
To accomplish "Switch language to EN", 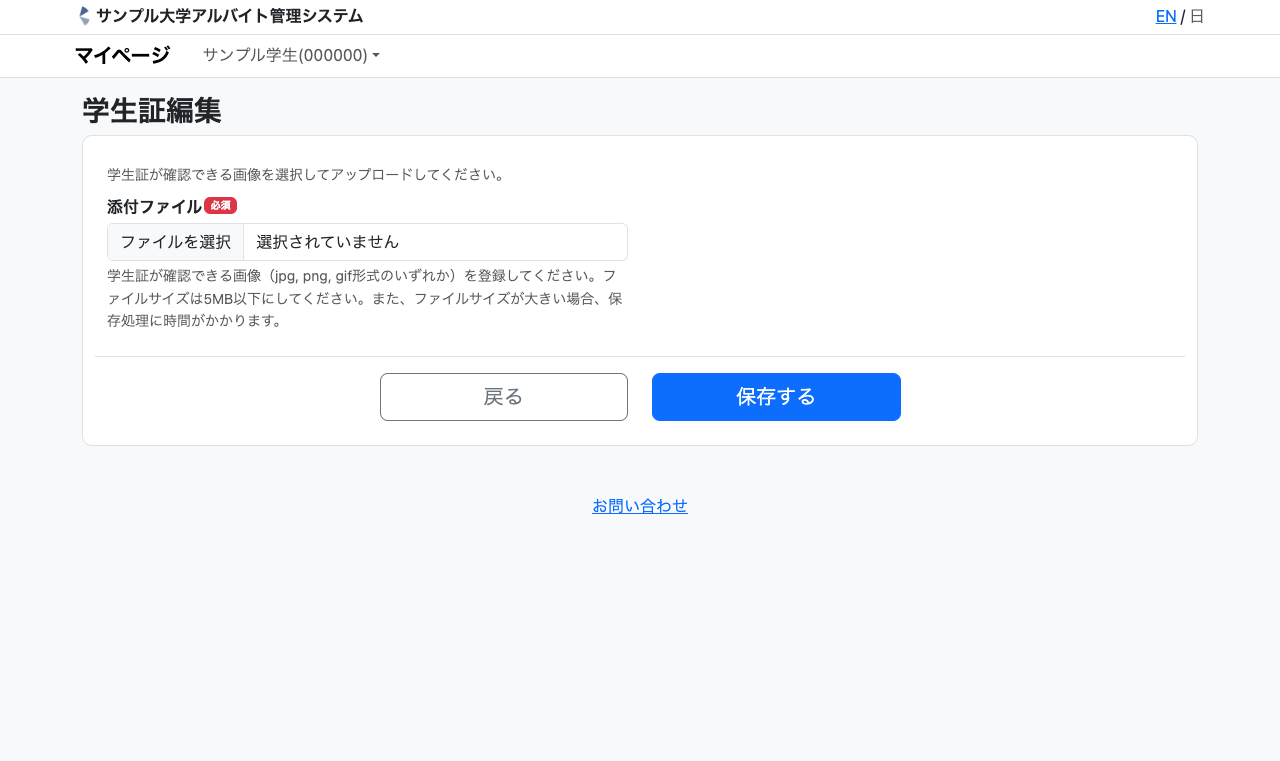I will tap(1165, 16).
